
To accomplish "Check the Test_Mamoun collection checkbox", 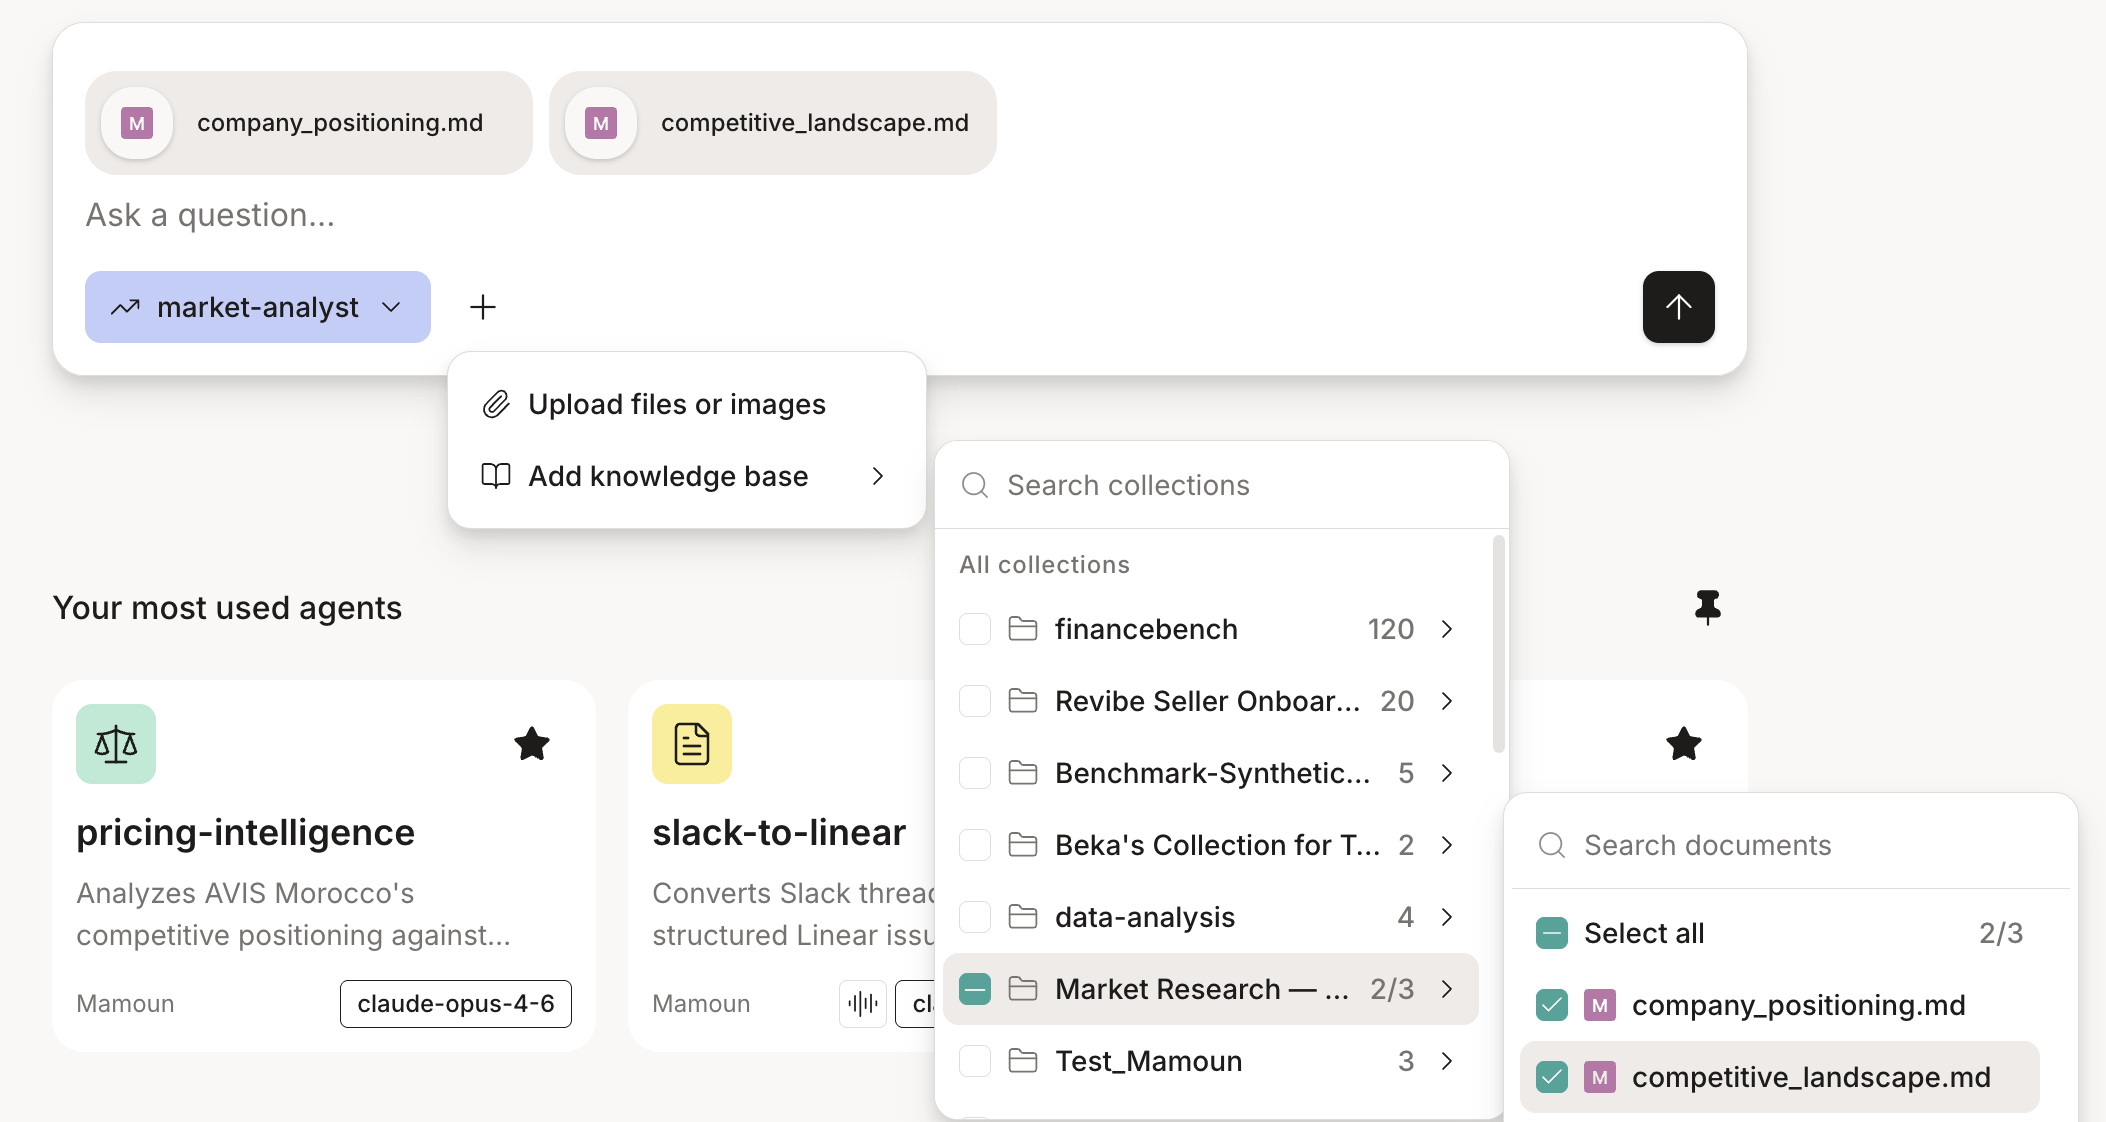I will click(x=975, y=1061).
